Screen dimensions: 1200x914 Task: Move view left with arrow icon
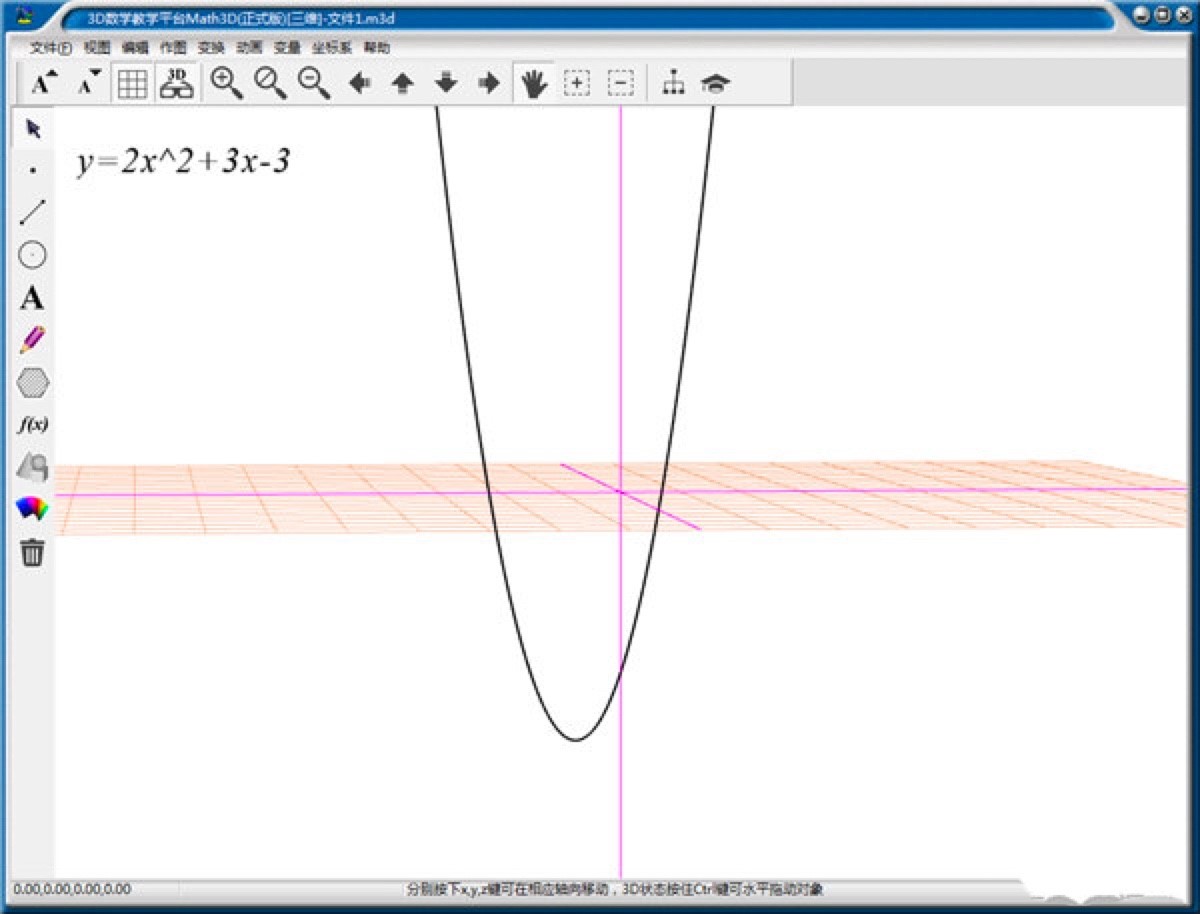[x=360, y=84]
